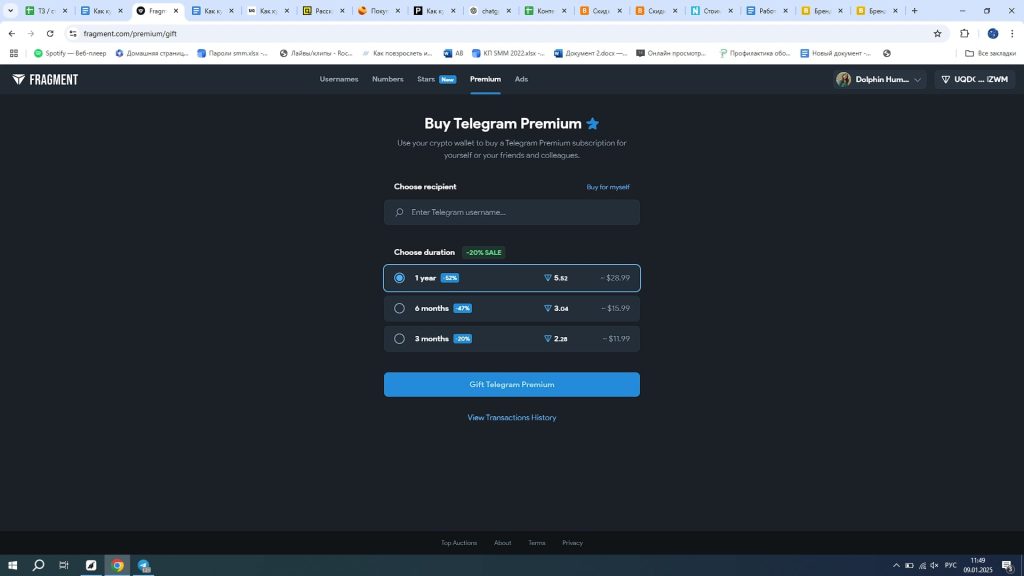Open Windows taskbar search

(x=39, y=566)
